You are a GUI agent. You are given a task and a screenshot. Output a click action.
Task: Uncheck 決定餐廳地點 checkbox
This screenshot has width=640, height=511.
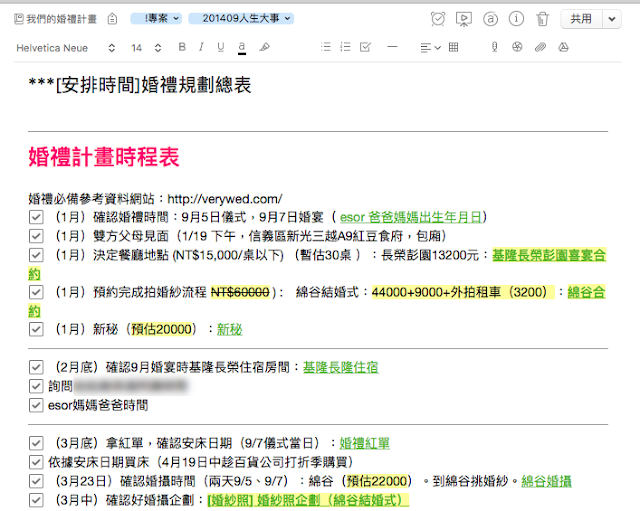pyautogui.click(x=36, y=256)
